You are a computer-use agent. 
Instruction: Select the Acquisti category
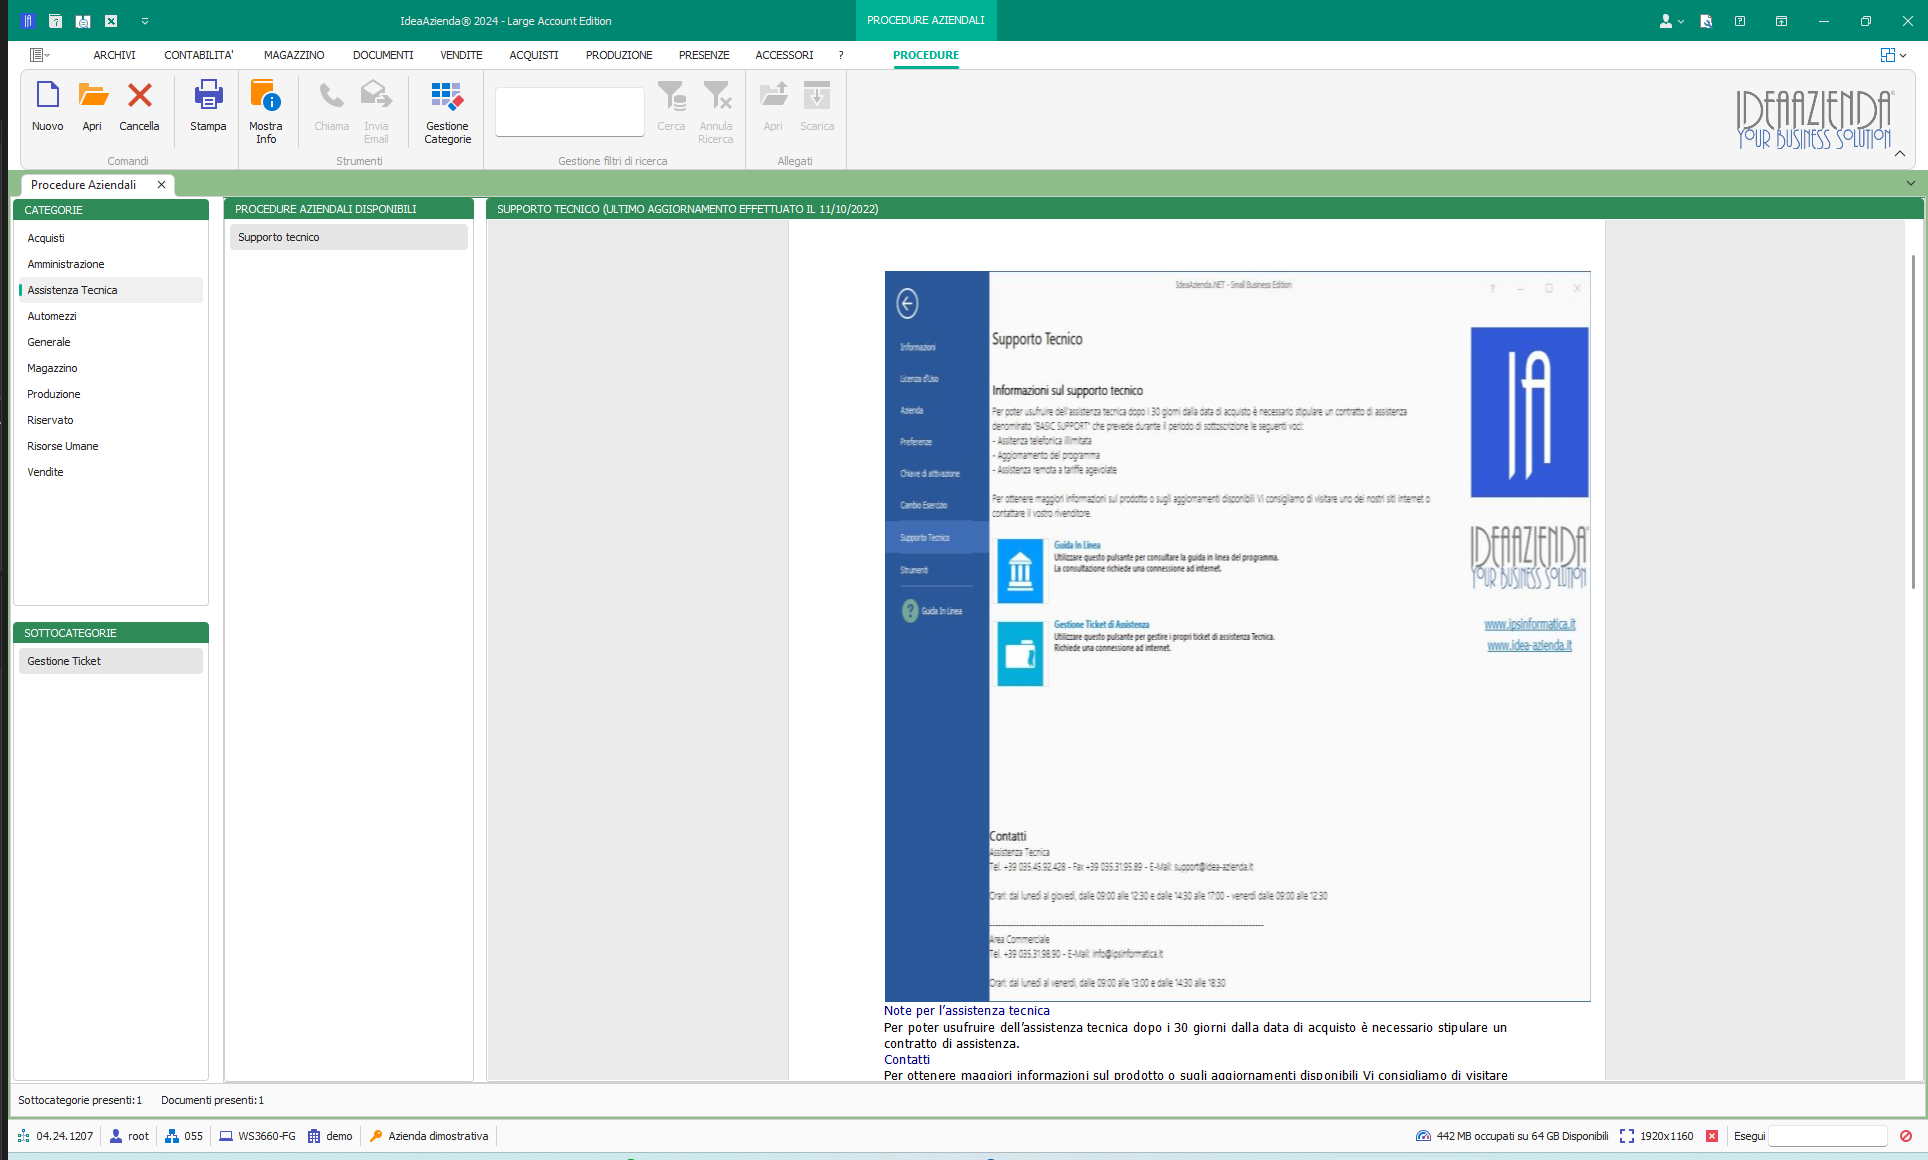[111, 238]
